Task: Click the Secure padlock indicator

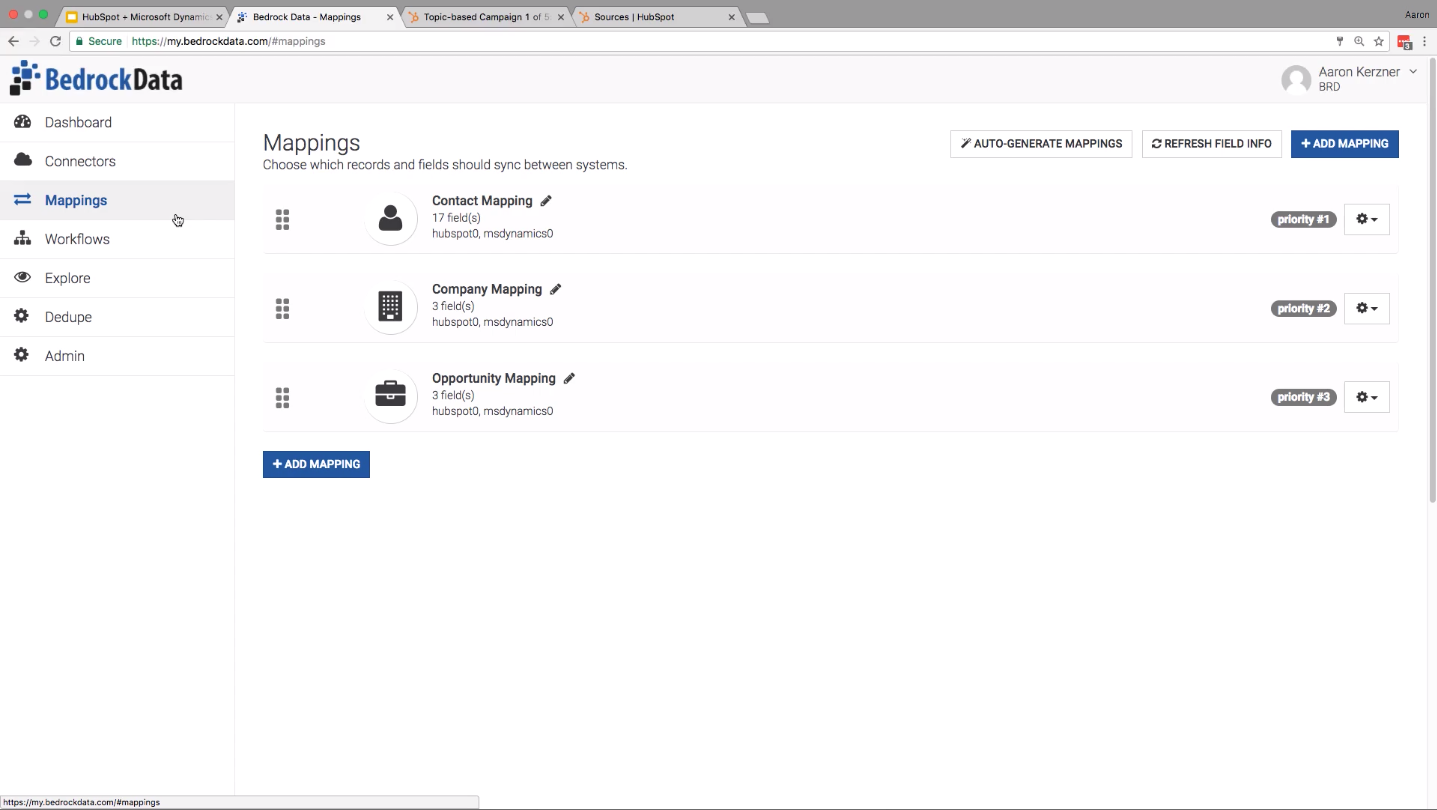Action: coord(97,41)
